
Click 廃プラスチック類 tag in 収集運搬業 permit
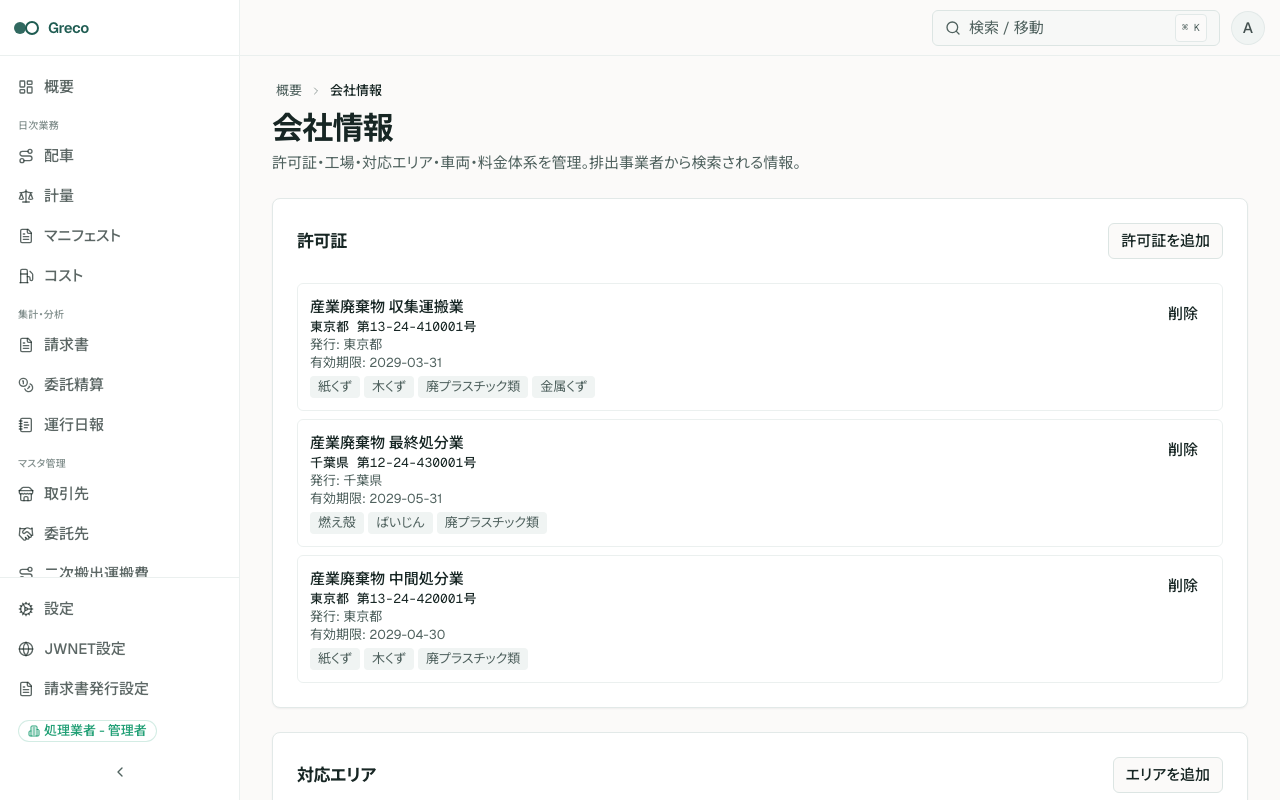click(x=473, y=387)
